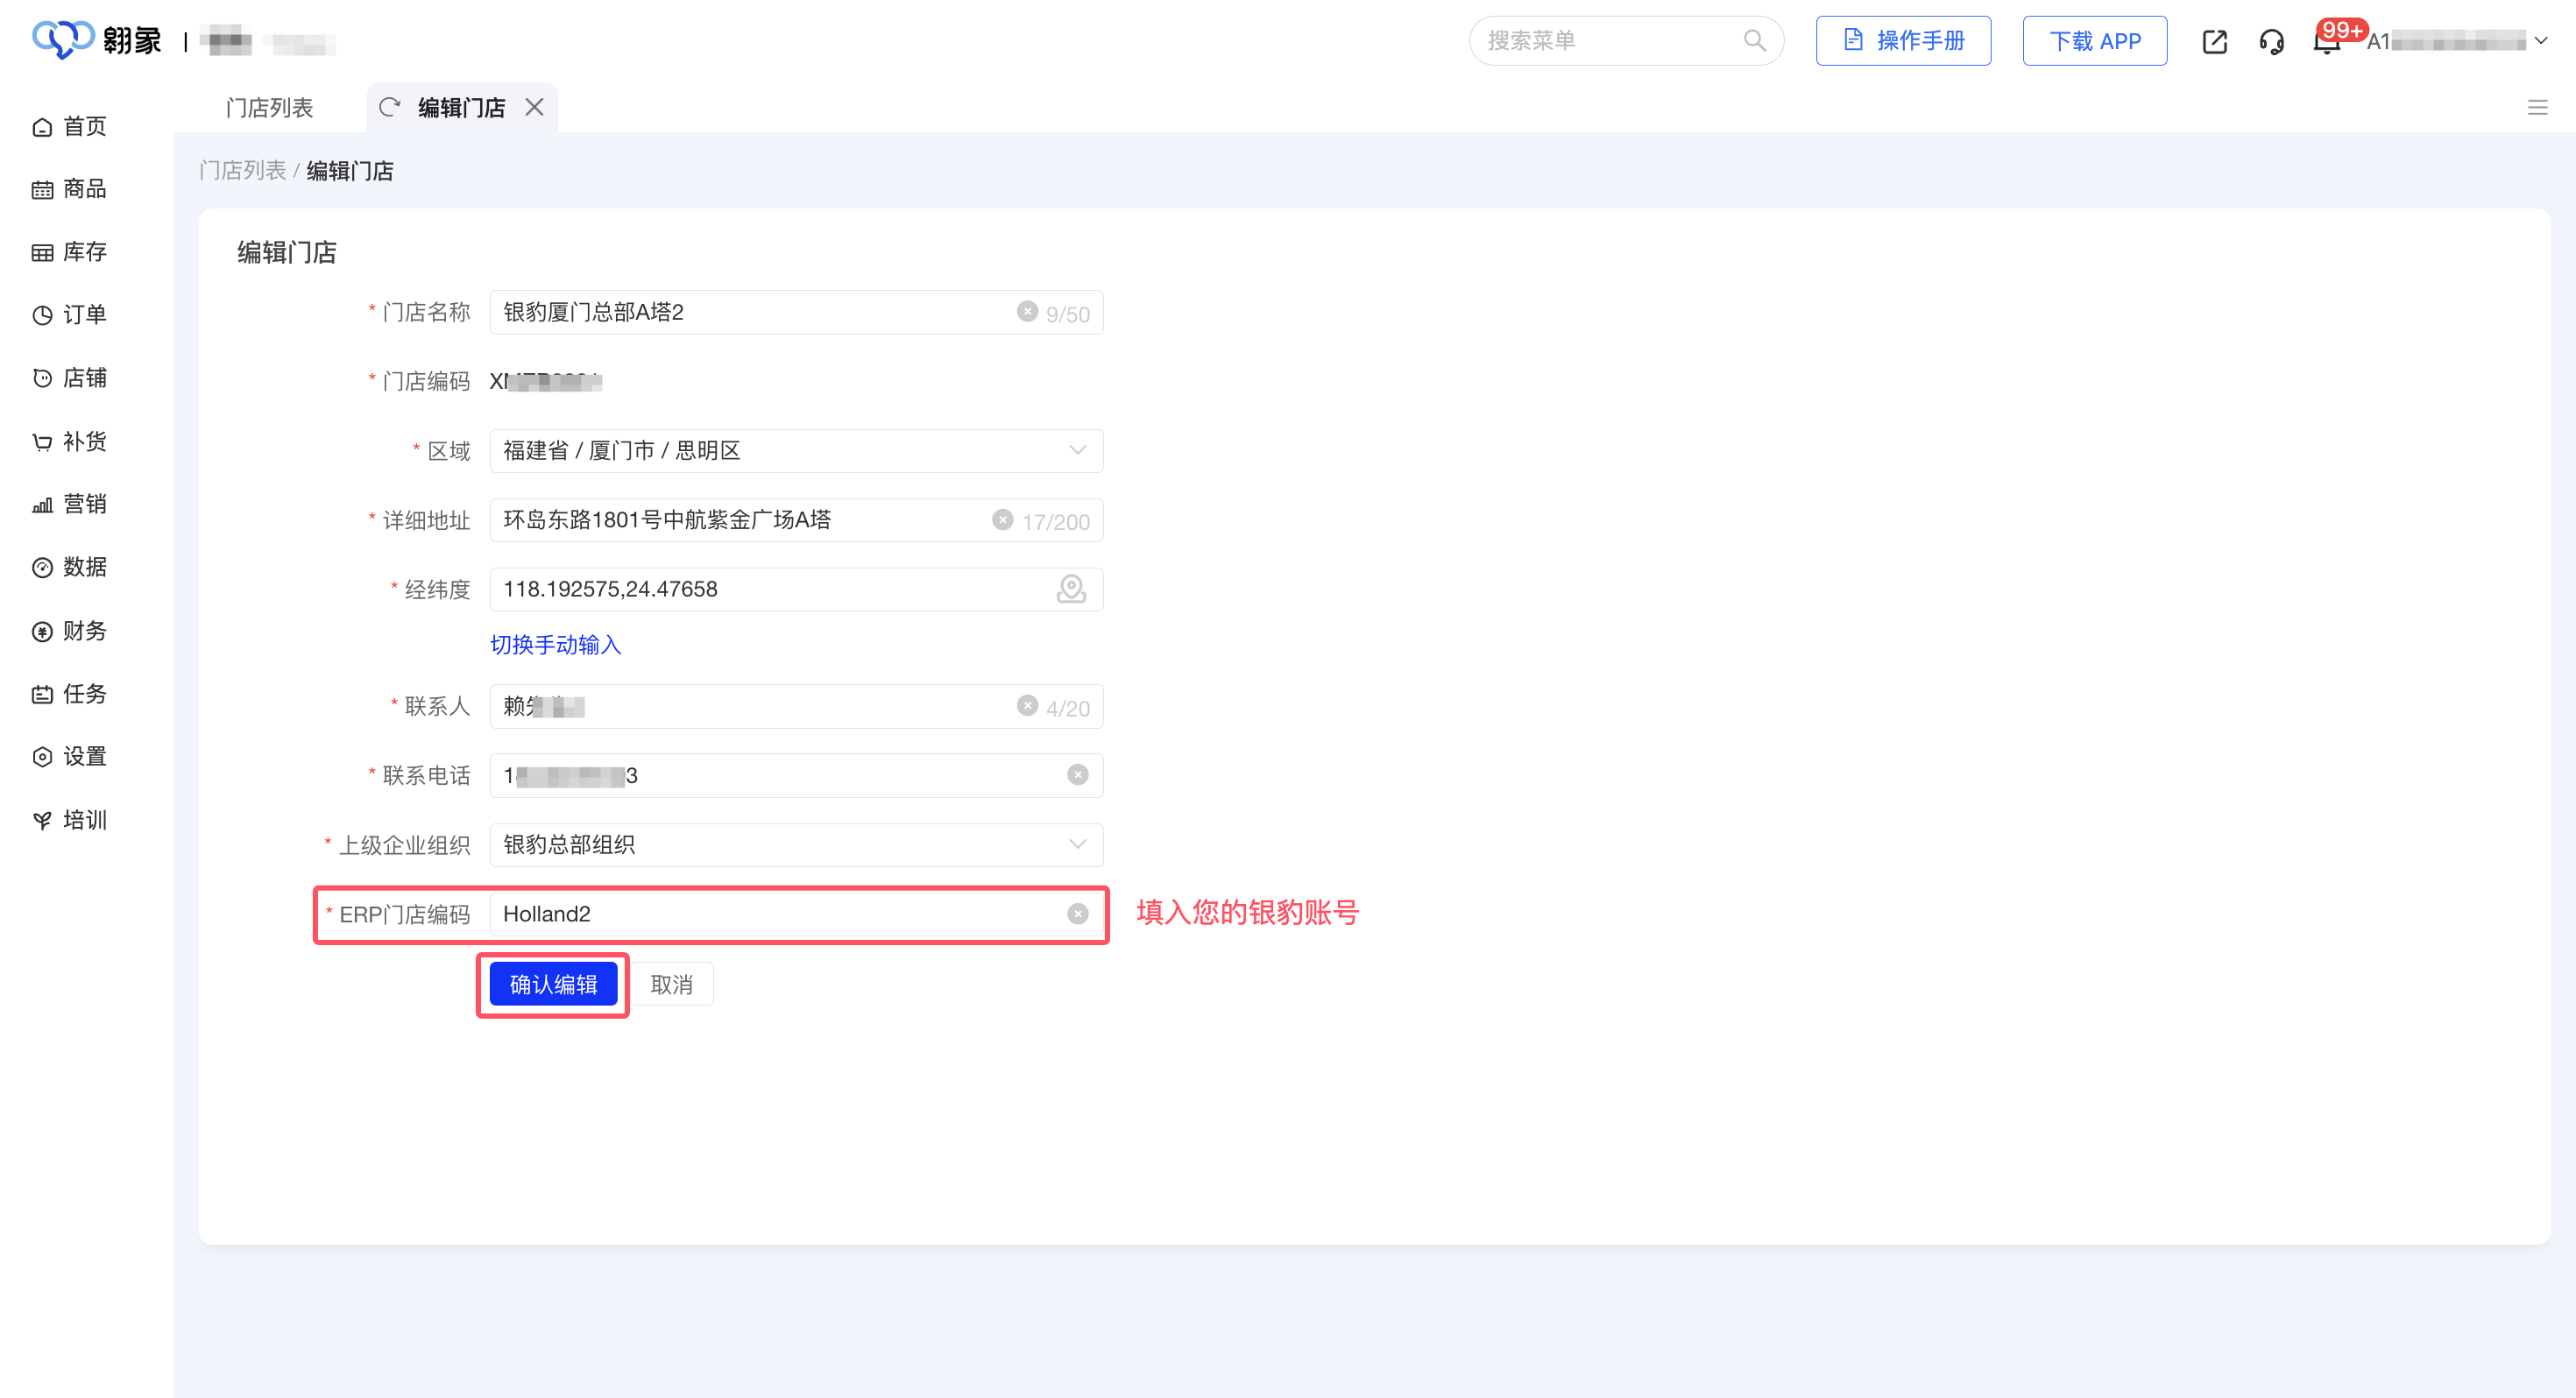Click the map locator icon in 经纬度 field
The height and width of the screenshot is (1398, 2576).
[1071, 589]
